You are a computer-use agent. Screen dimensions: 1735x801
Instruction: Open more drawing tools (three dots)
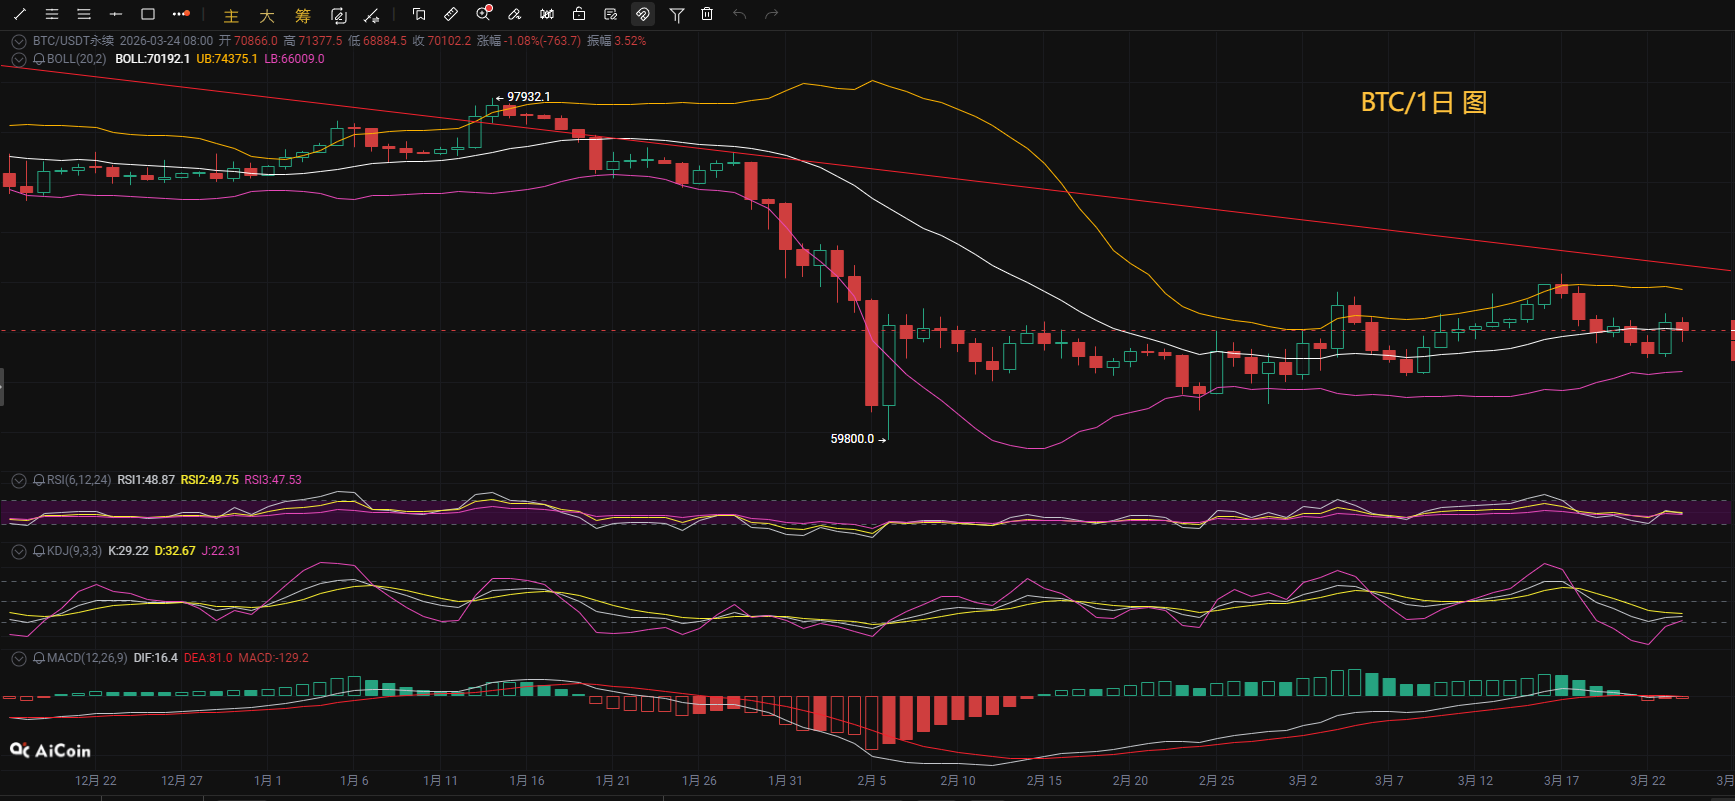pos(181,14)
